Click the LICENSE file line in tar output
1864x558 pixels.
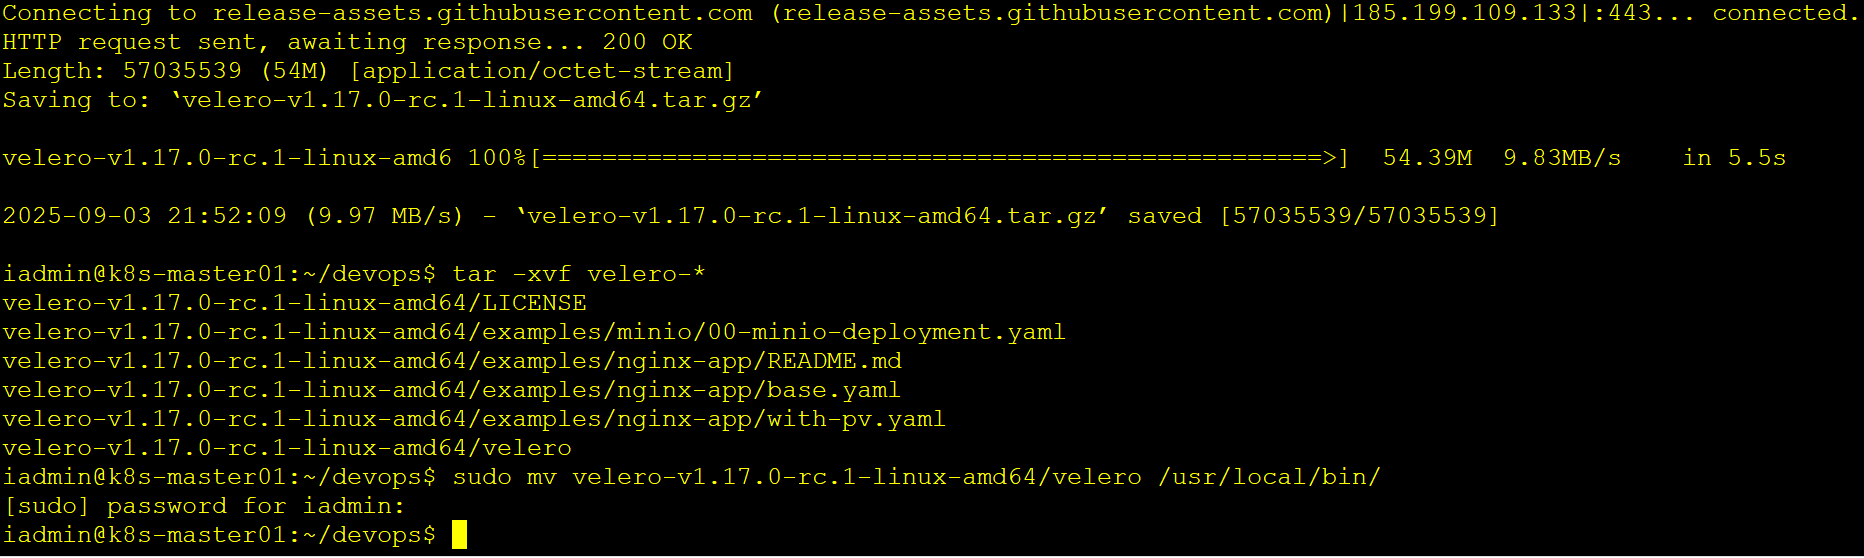coord(294,303)
